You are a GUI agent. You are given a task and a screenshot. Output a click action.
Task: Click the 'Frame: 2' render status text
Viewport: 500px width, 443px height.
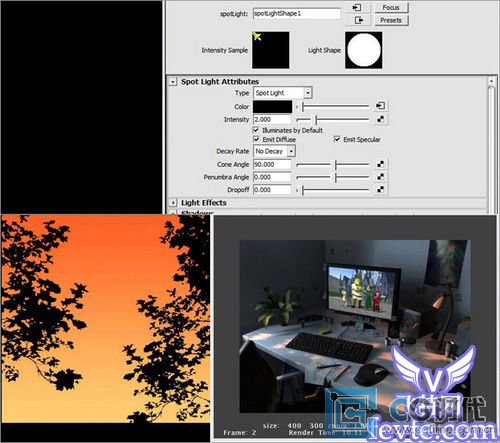click(x=240, y=433)
